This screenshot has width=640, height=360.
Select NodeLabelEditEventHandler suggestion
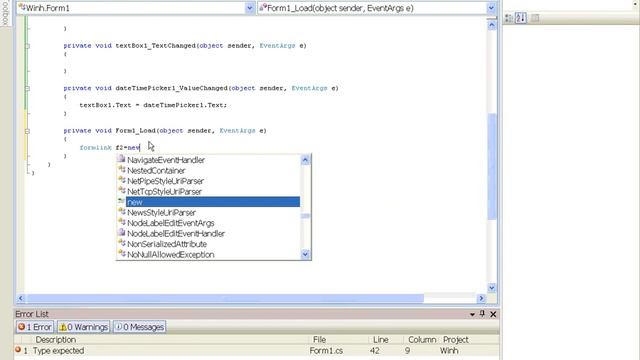pos(176,234)
